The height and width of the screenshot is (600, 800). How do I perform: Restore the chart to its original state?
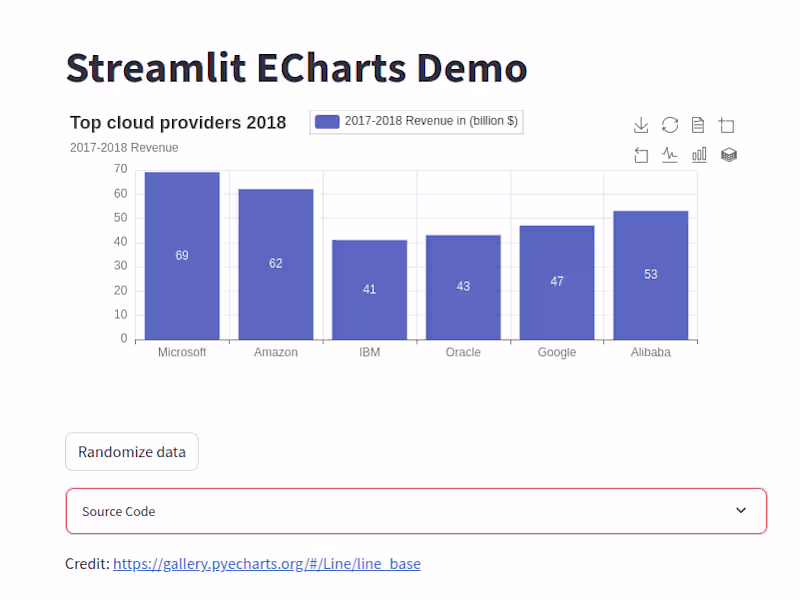[670, 125]
